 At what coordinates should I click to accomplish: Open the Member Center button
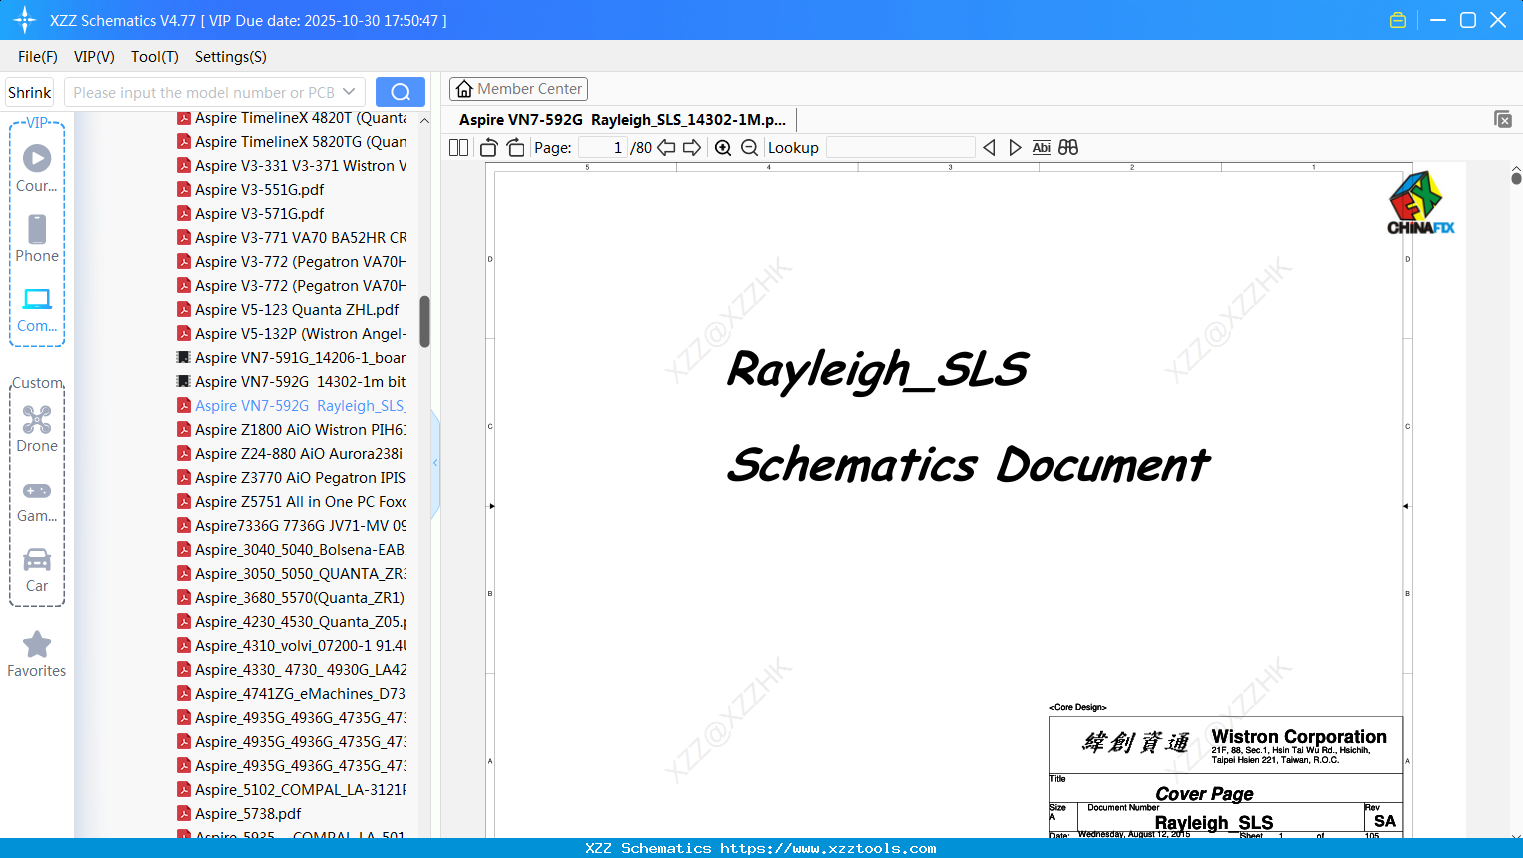coord(518,89)
